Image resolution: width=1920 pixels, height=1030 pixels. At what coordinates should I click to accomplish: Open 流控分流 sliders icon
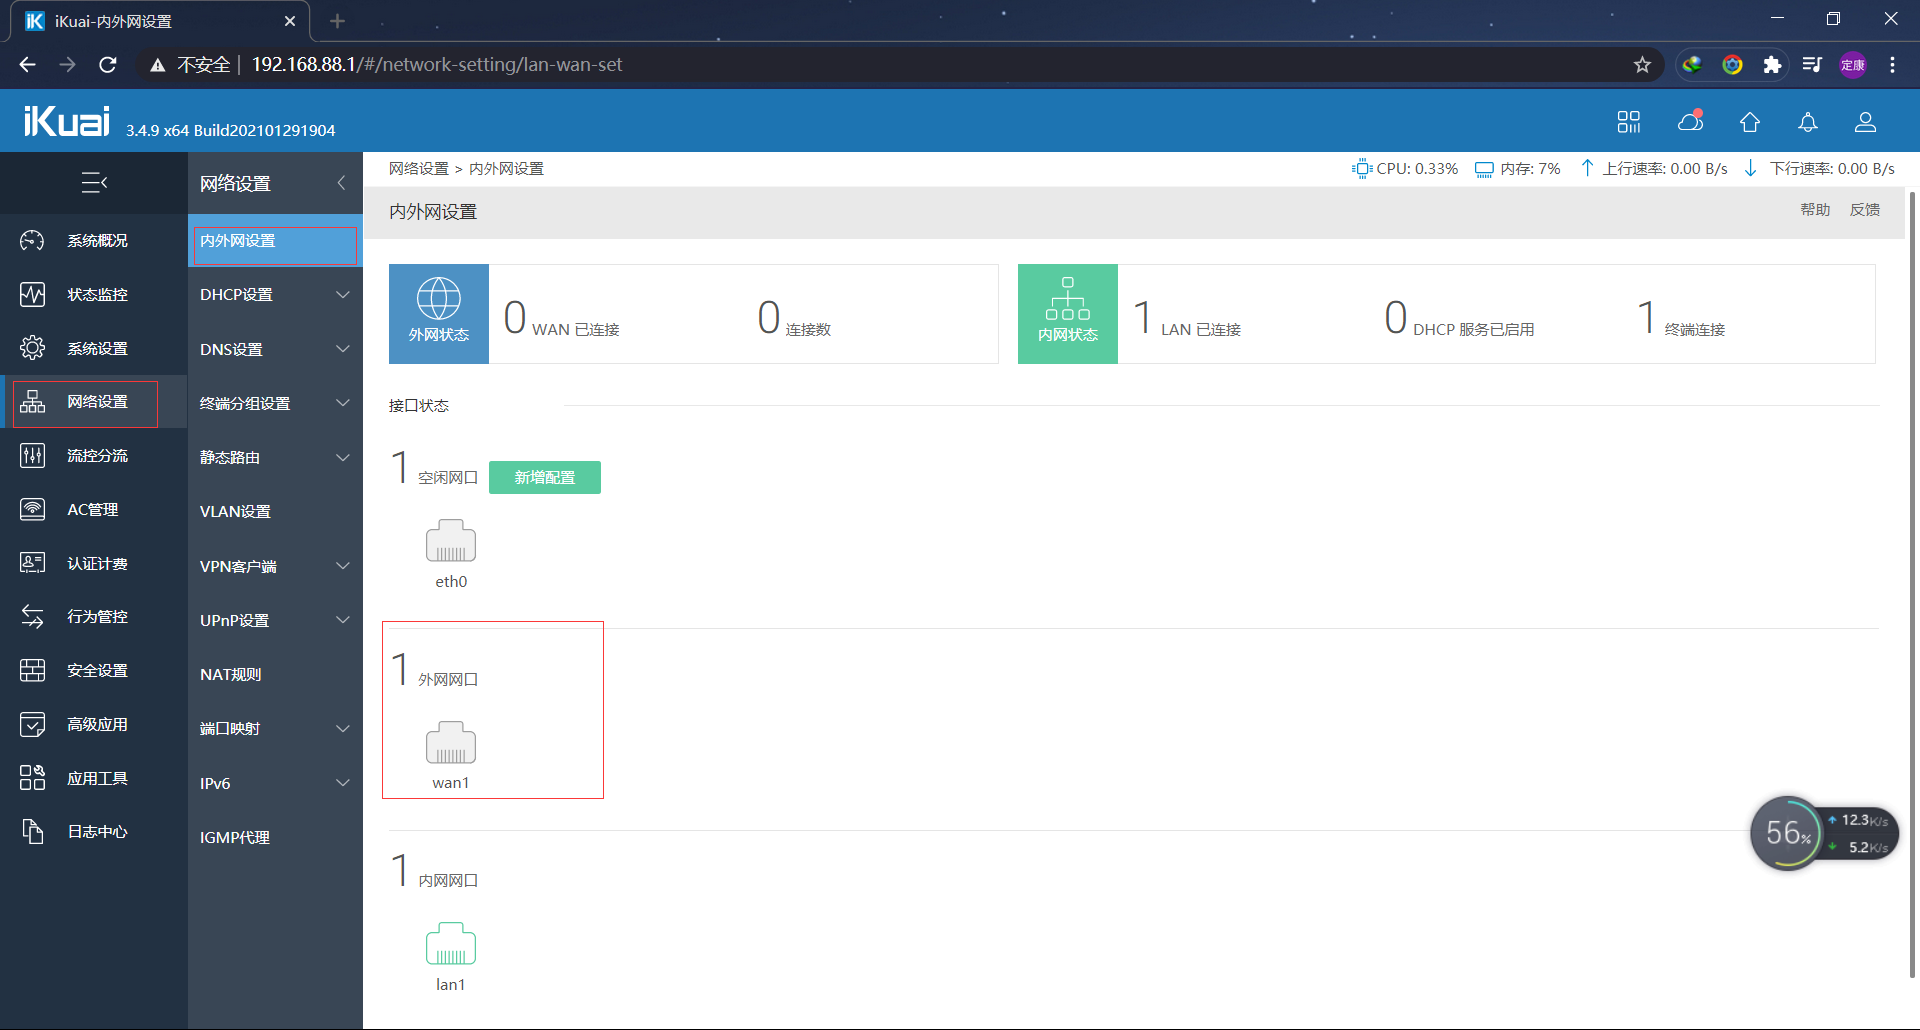(32, 455)
